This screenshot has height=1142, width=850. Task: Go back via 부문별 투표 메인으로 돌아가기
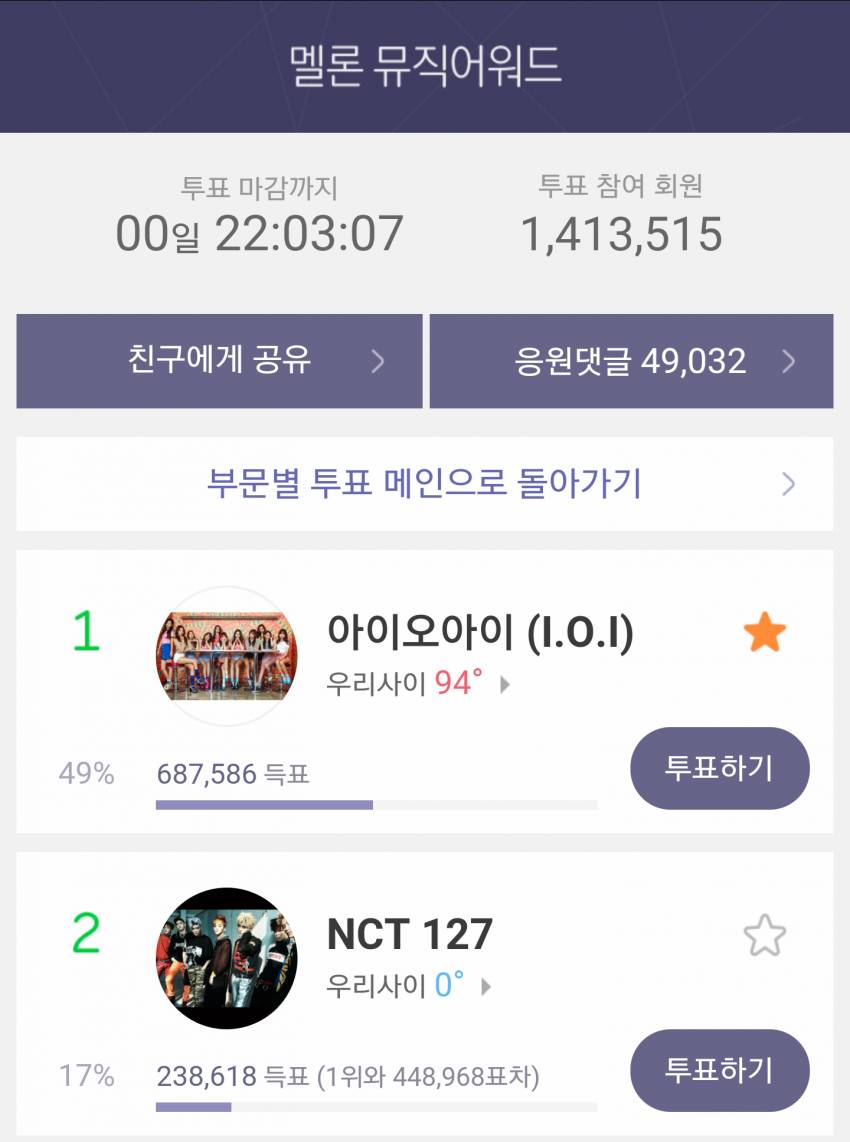coord(424,484)
